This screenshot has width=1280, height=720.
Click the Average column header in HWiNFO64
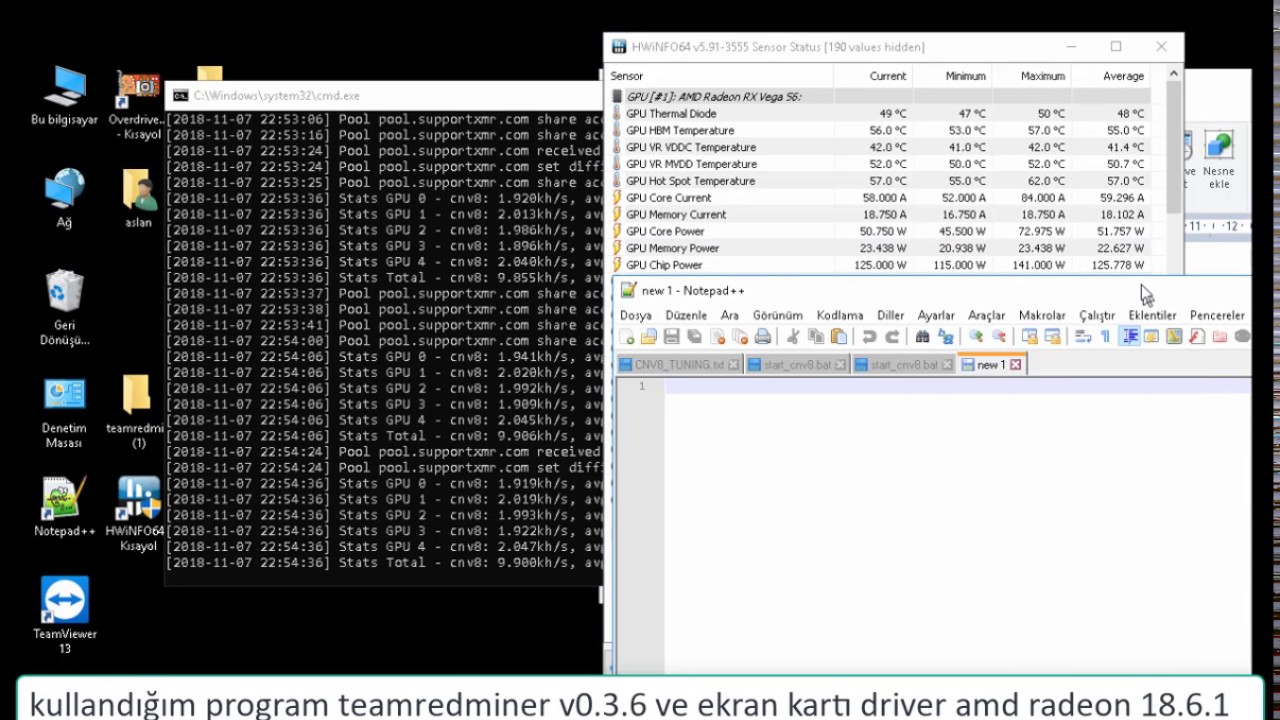click(x=1123, y=76)
